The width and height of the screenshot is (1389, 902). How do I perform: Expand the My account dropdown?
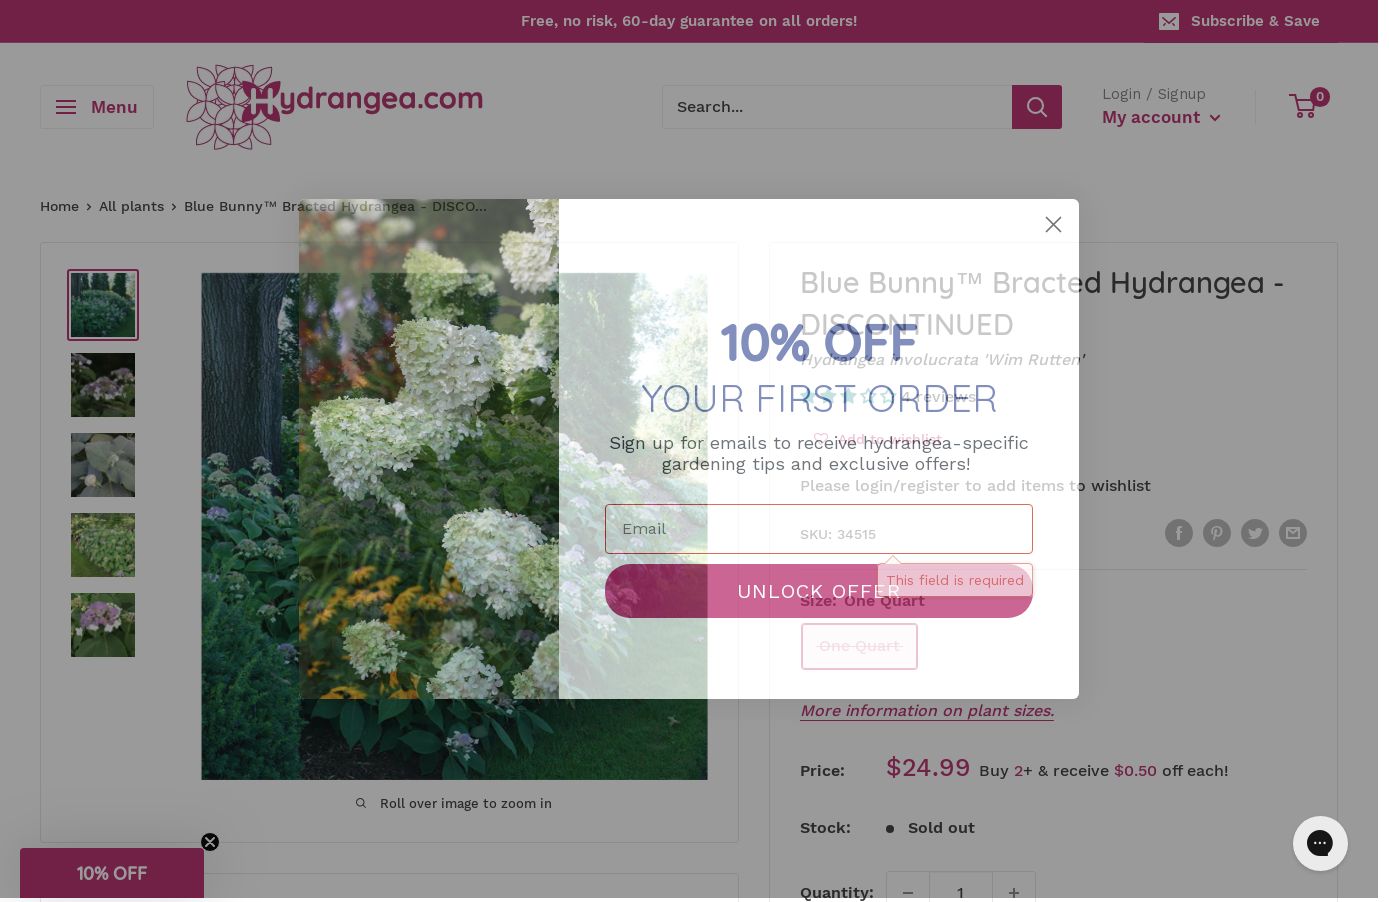click(x=1161, y=117)
